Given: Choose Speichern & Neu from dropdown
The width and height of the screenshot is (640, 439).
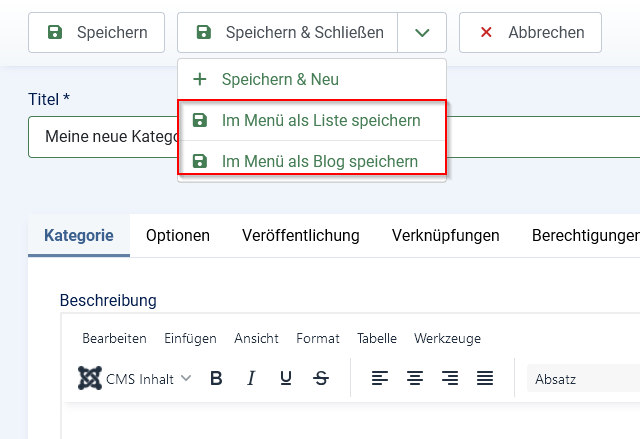Looking at the screenshot, I should (x=312, y=79).
